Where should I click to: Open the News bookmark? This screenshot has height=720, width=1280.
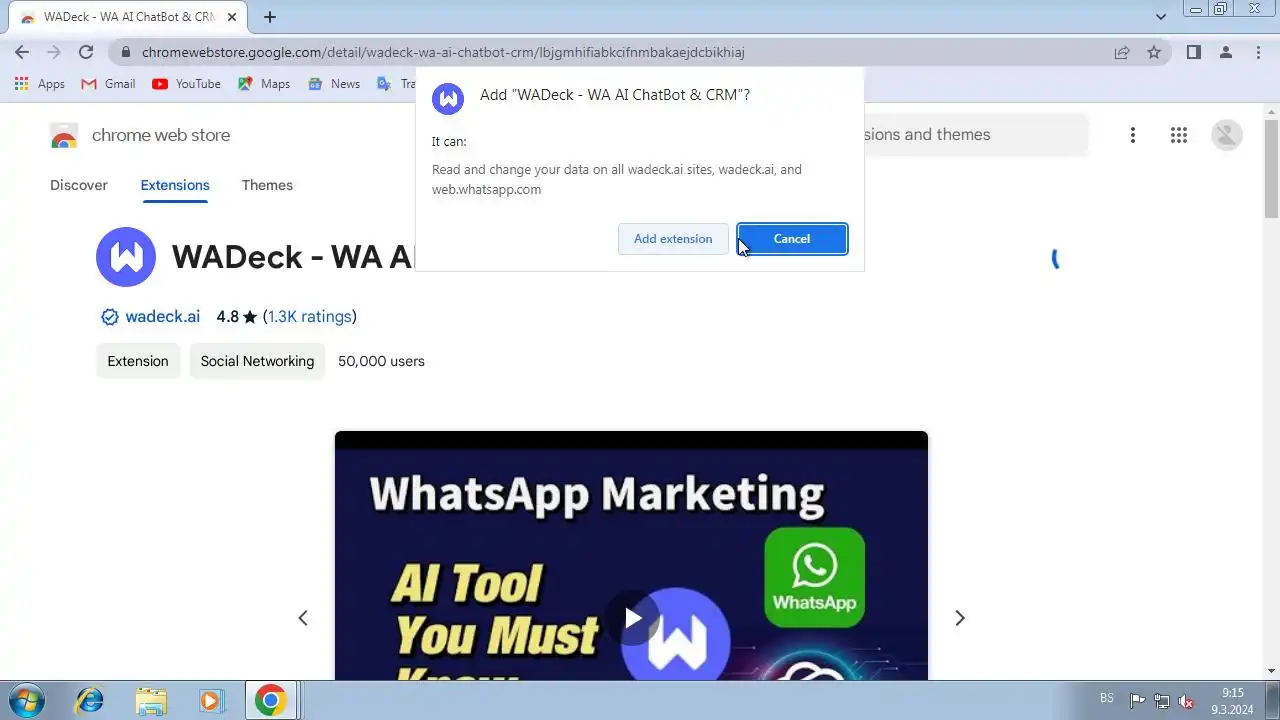(334, 84)
